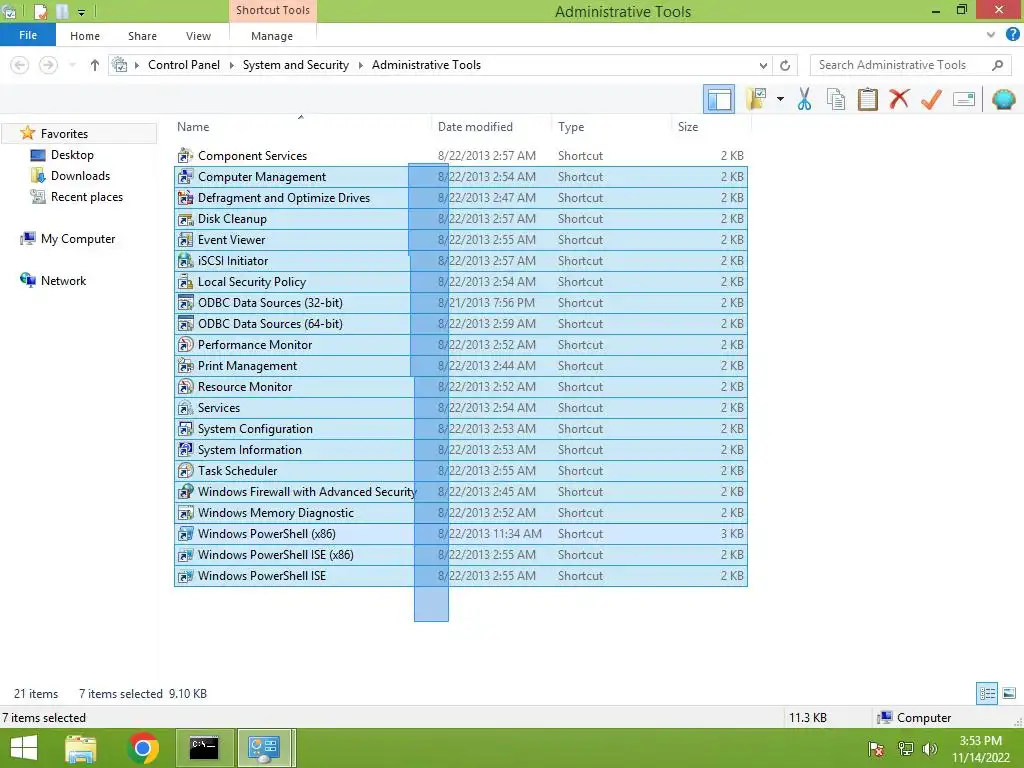1024x768 pixels.
Task: Expand the ribbon with the chevron
Action: (991, 35)
